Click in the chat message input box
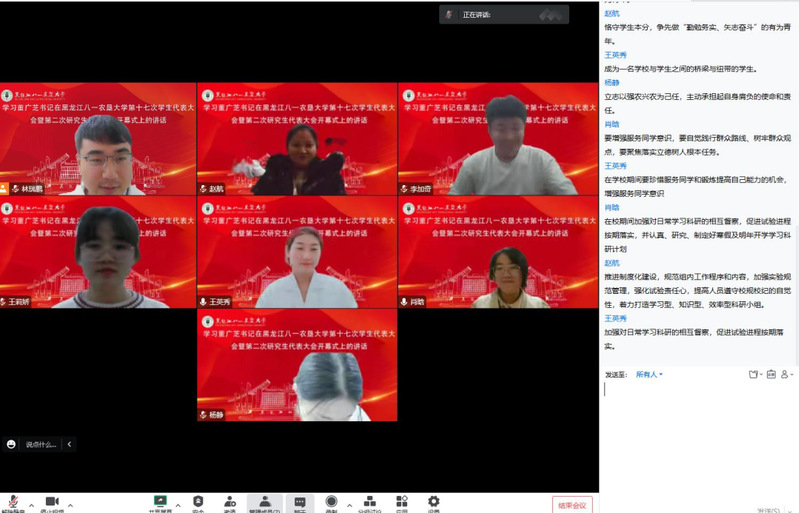 (x=698, y=430)
